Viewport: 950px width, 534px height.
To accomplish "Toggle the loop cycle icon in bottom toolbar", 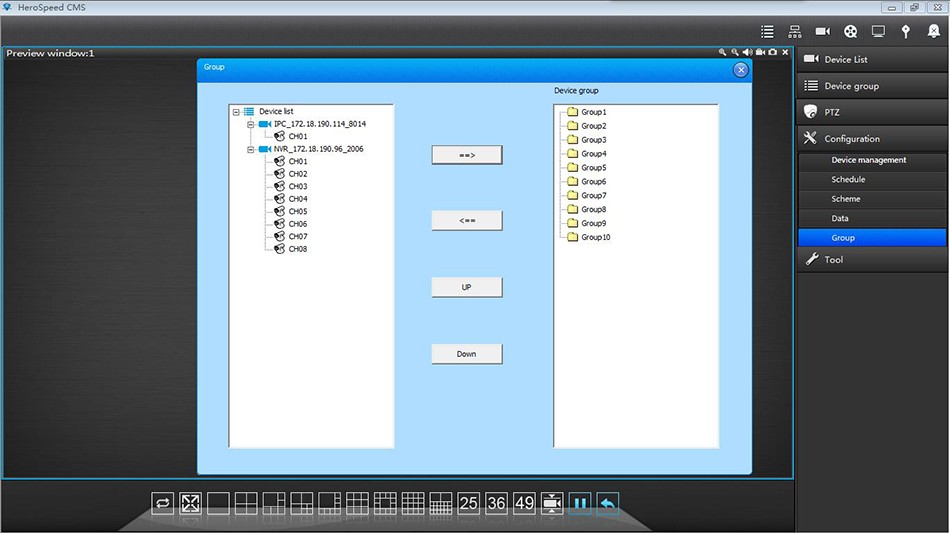I will coord(162,504).
